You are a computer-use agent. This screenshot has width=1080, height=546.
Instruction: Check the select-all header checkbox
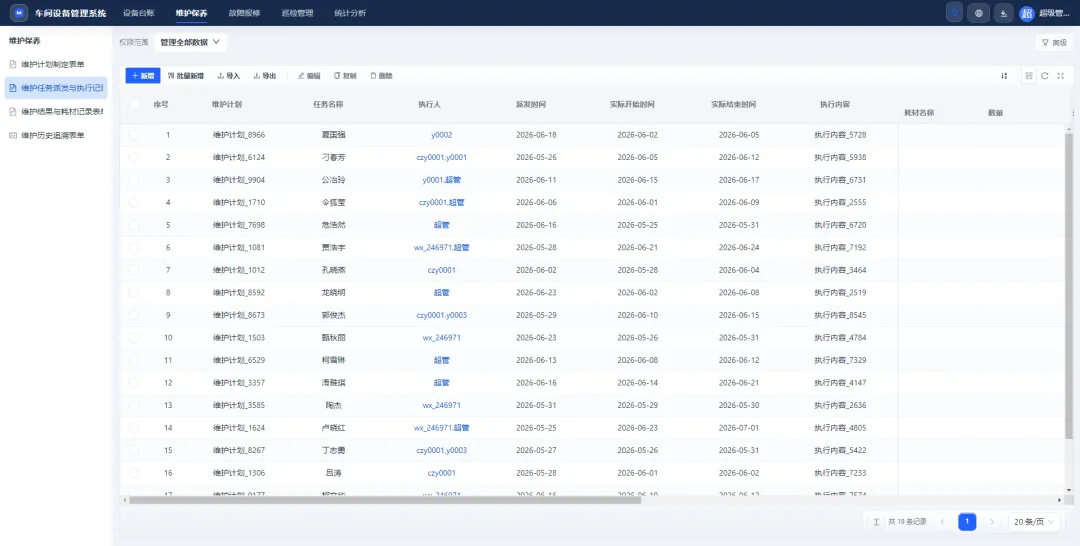pos(134,105)
